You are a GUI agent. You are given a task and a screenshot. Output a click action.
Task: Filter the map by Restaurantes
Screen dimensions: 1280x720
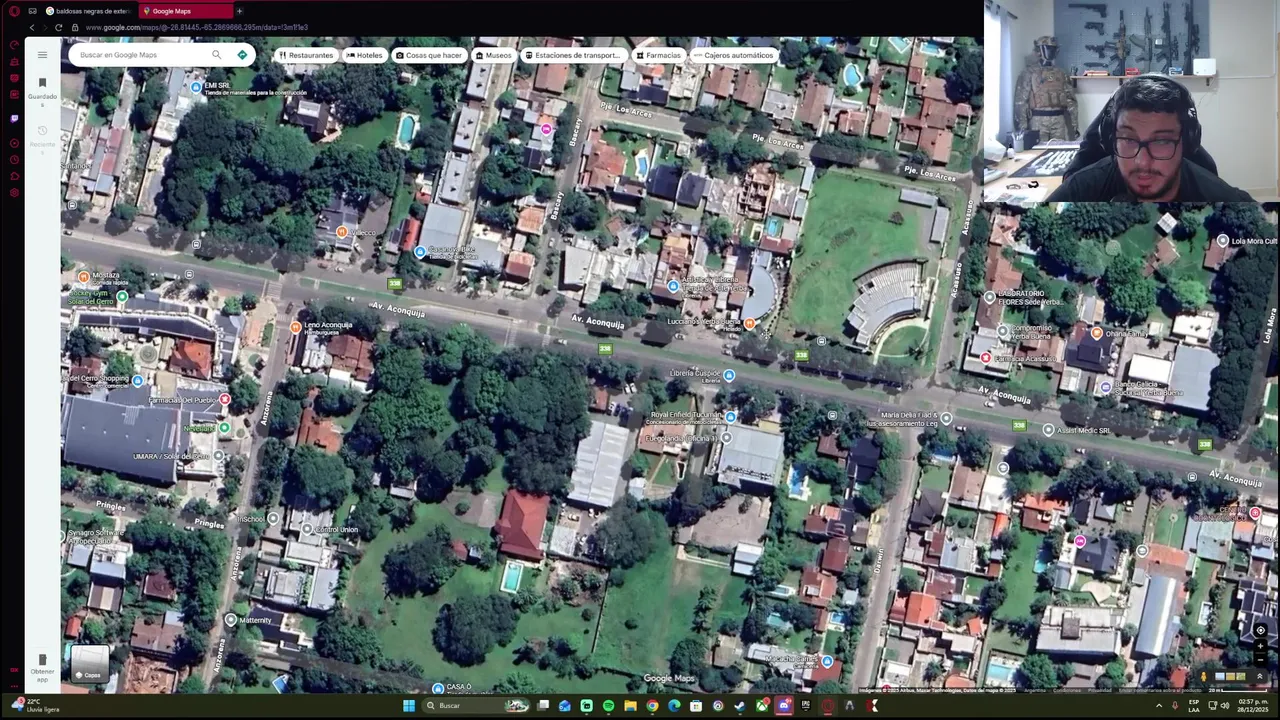[x=306, y=55]
